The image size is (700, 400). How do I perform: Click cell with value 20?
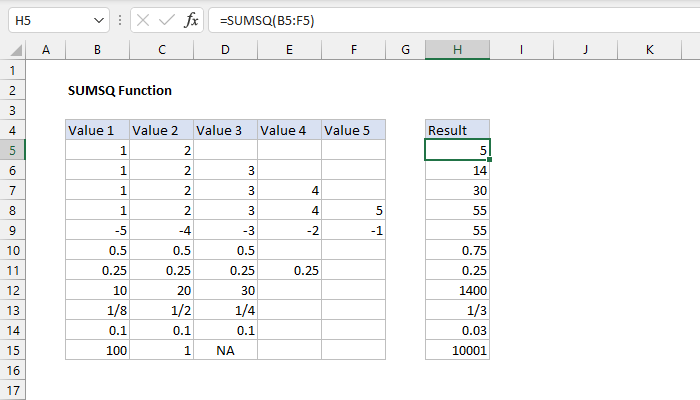click(x=162, y=290)
